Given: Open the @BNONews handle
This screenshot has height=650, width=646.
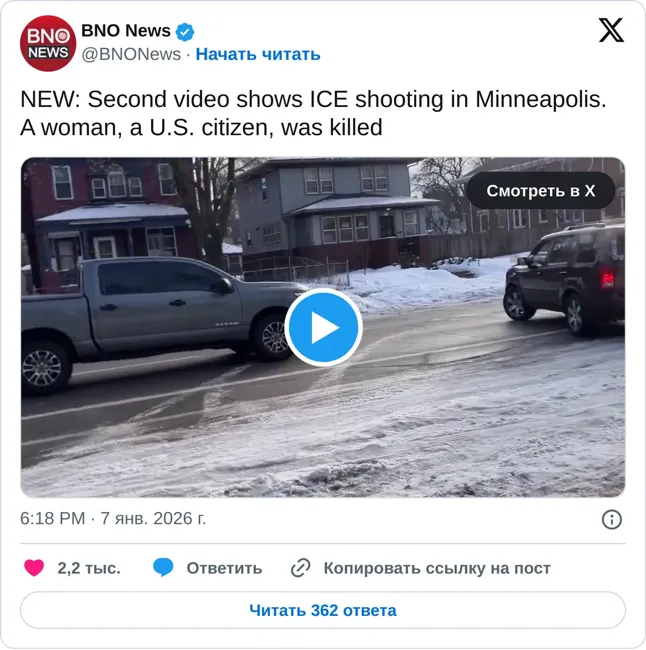Looking at the screenshot, I should click(131, 54).
